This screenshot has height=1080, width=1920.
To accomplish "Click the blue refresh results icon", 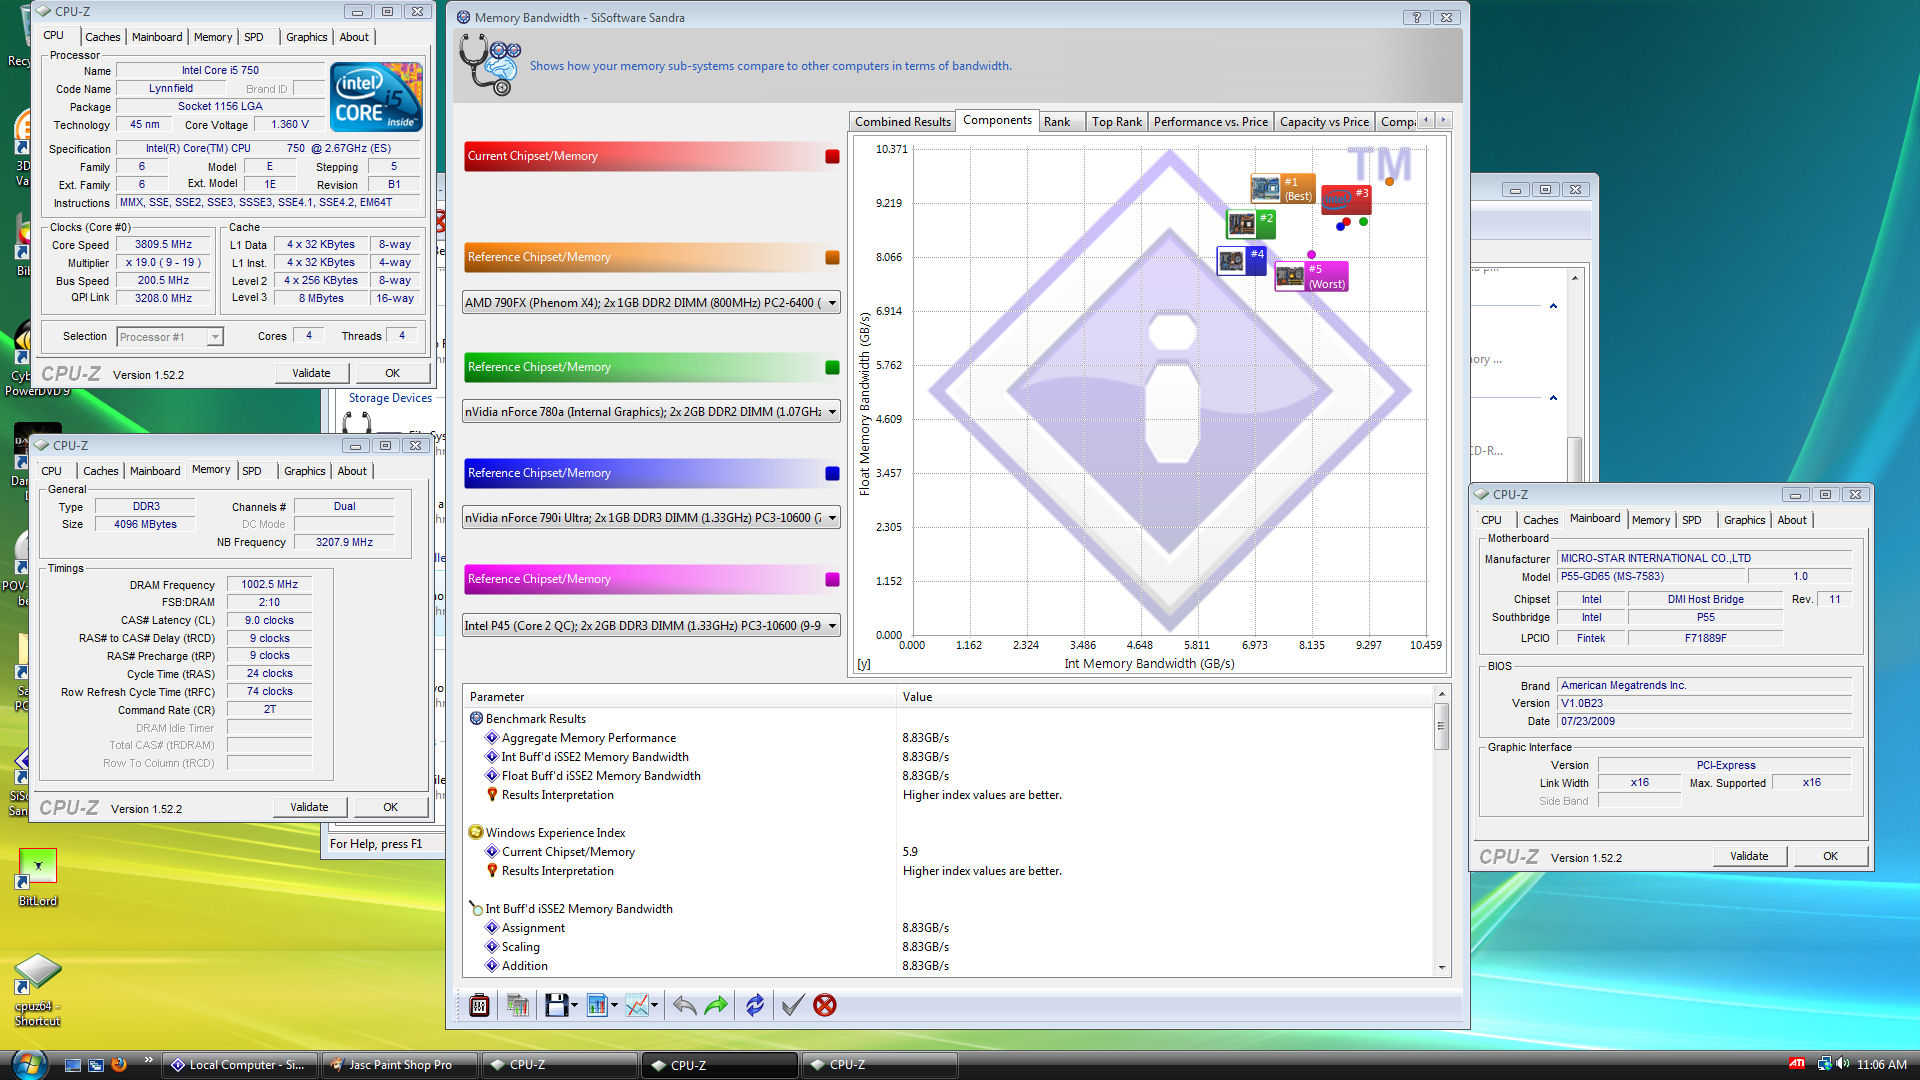I will point(755,1005).
